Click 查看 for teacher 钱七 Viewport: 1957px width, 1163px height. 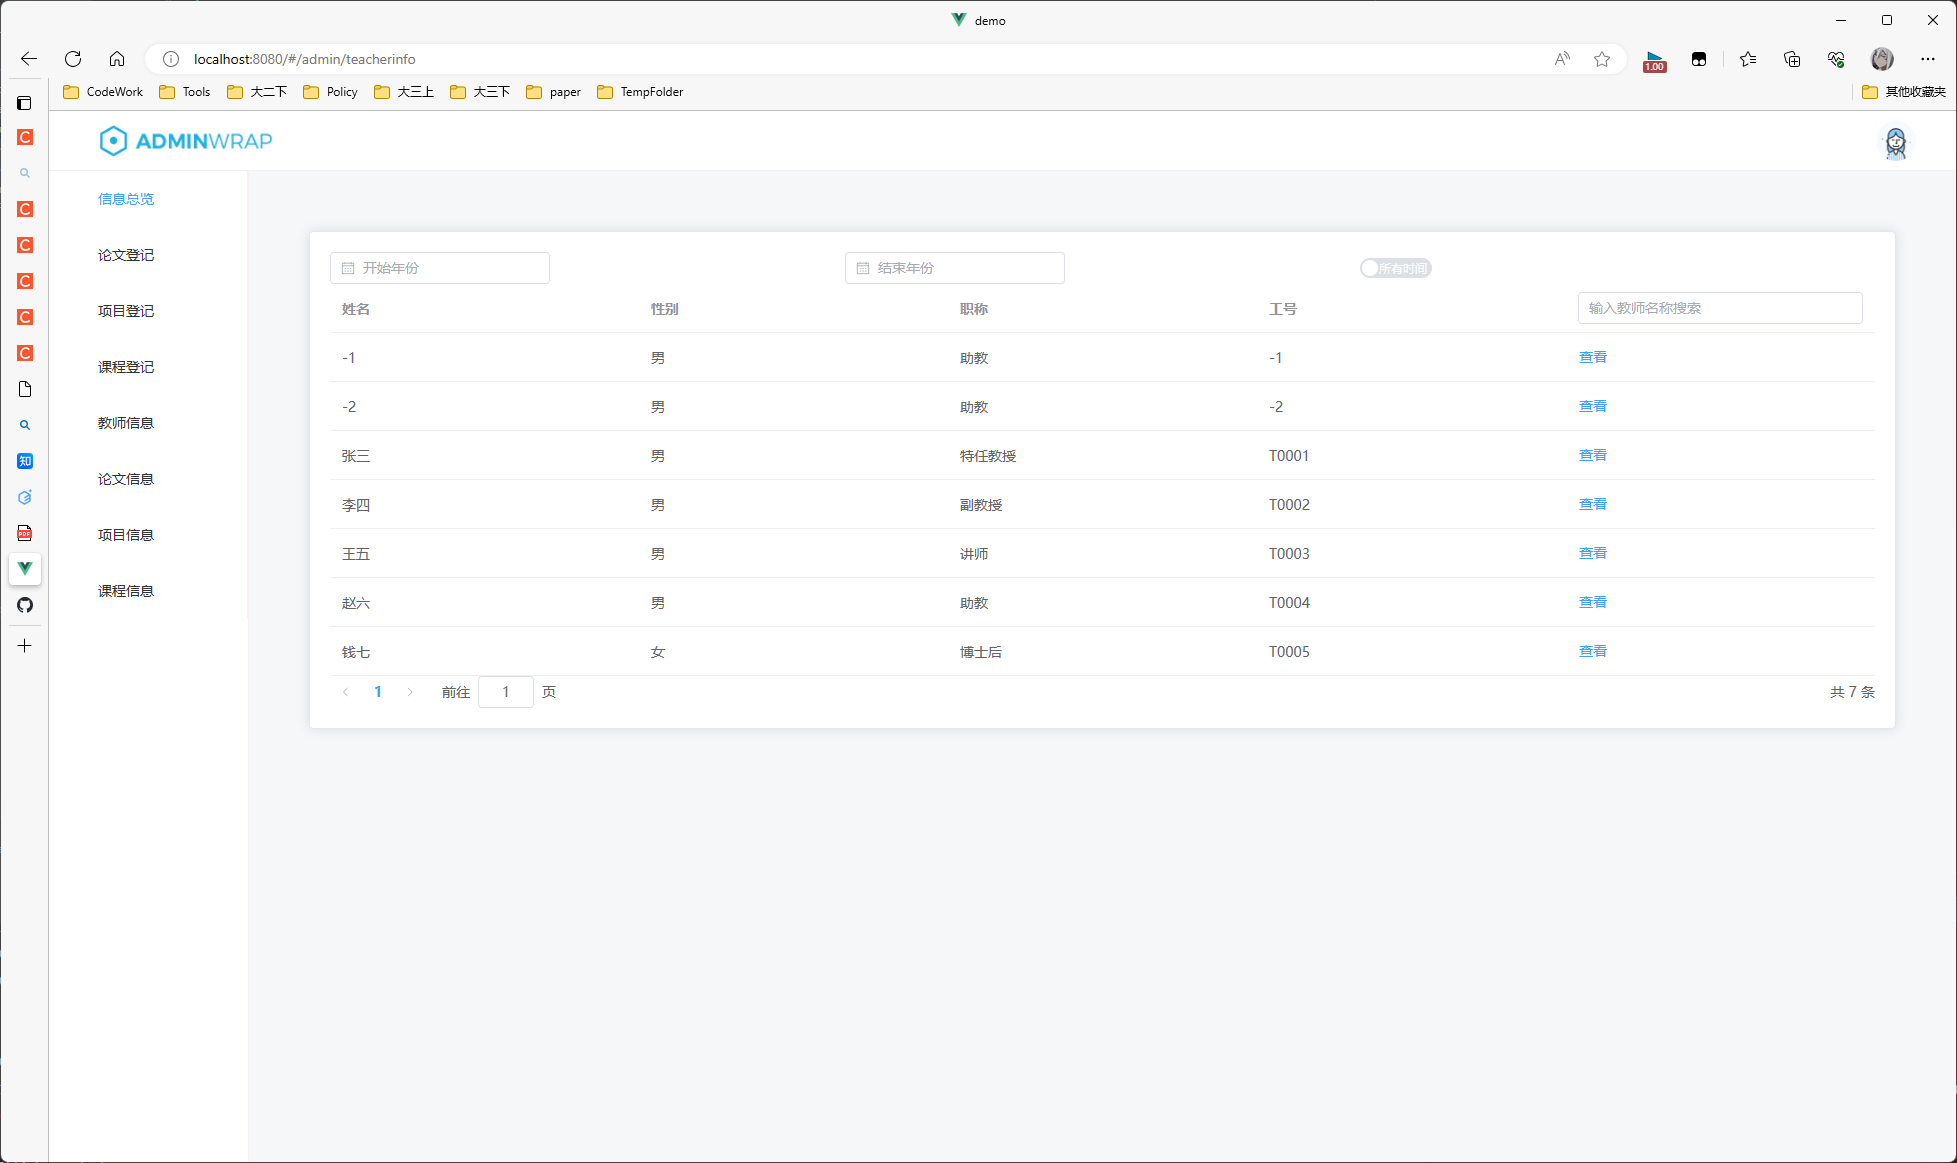point(1592,650)
